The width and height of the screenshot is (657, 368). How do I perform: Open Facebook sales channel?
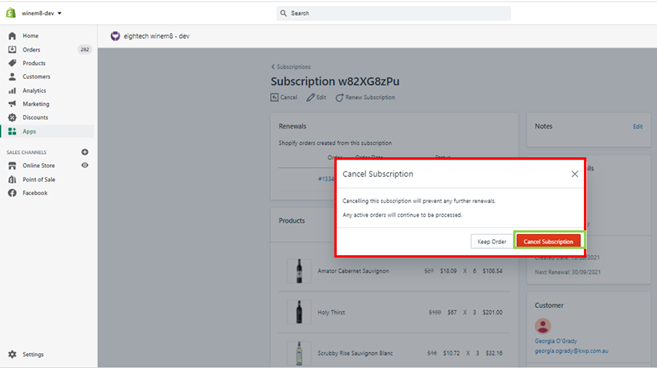coord(35,193)
